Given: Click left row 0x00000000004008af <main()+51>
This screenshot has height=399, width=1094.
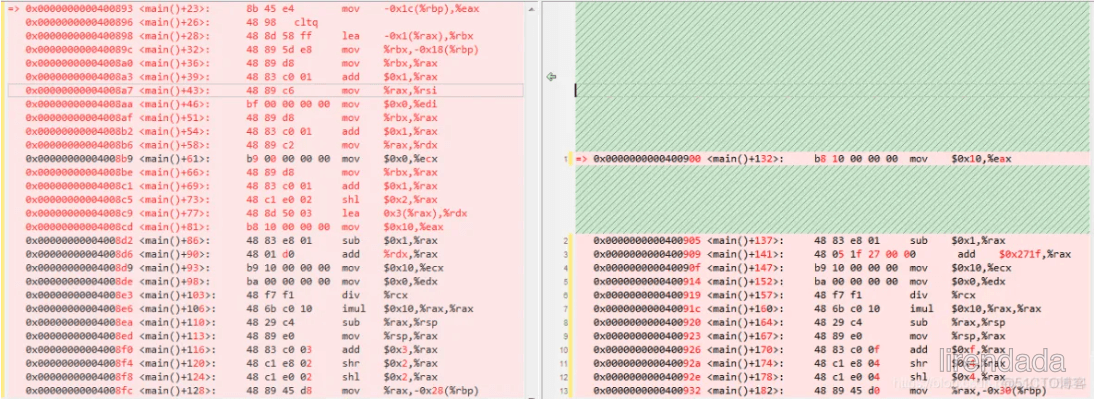Looking at the screenshot, I should click(x=265, y=118).
